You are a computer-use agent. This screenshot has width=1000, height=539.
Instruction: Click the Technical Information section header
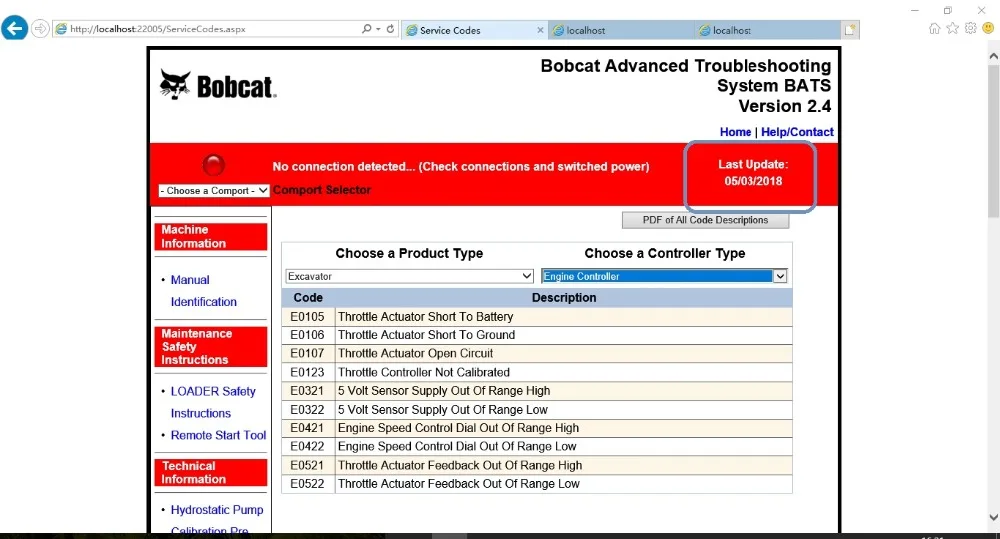(210, 473)
